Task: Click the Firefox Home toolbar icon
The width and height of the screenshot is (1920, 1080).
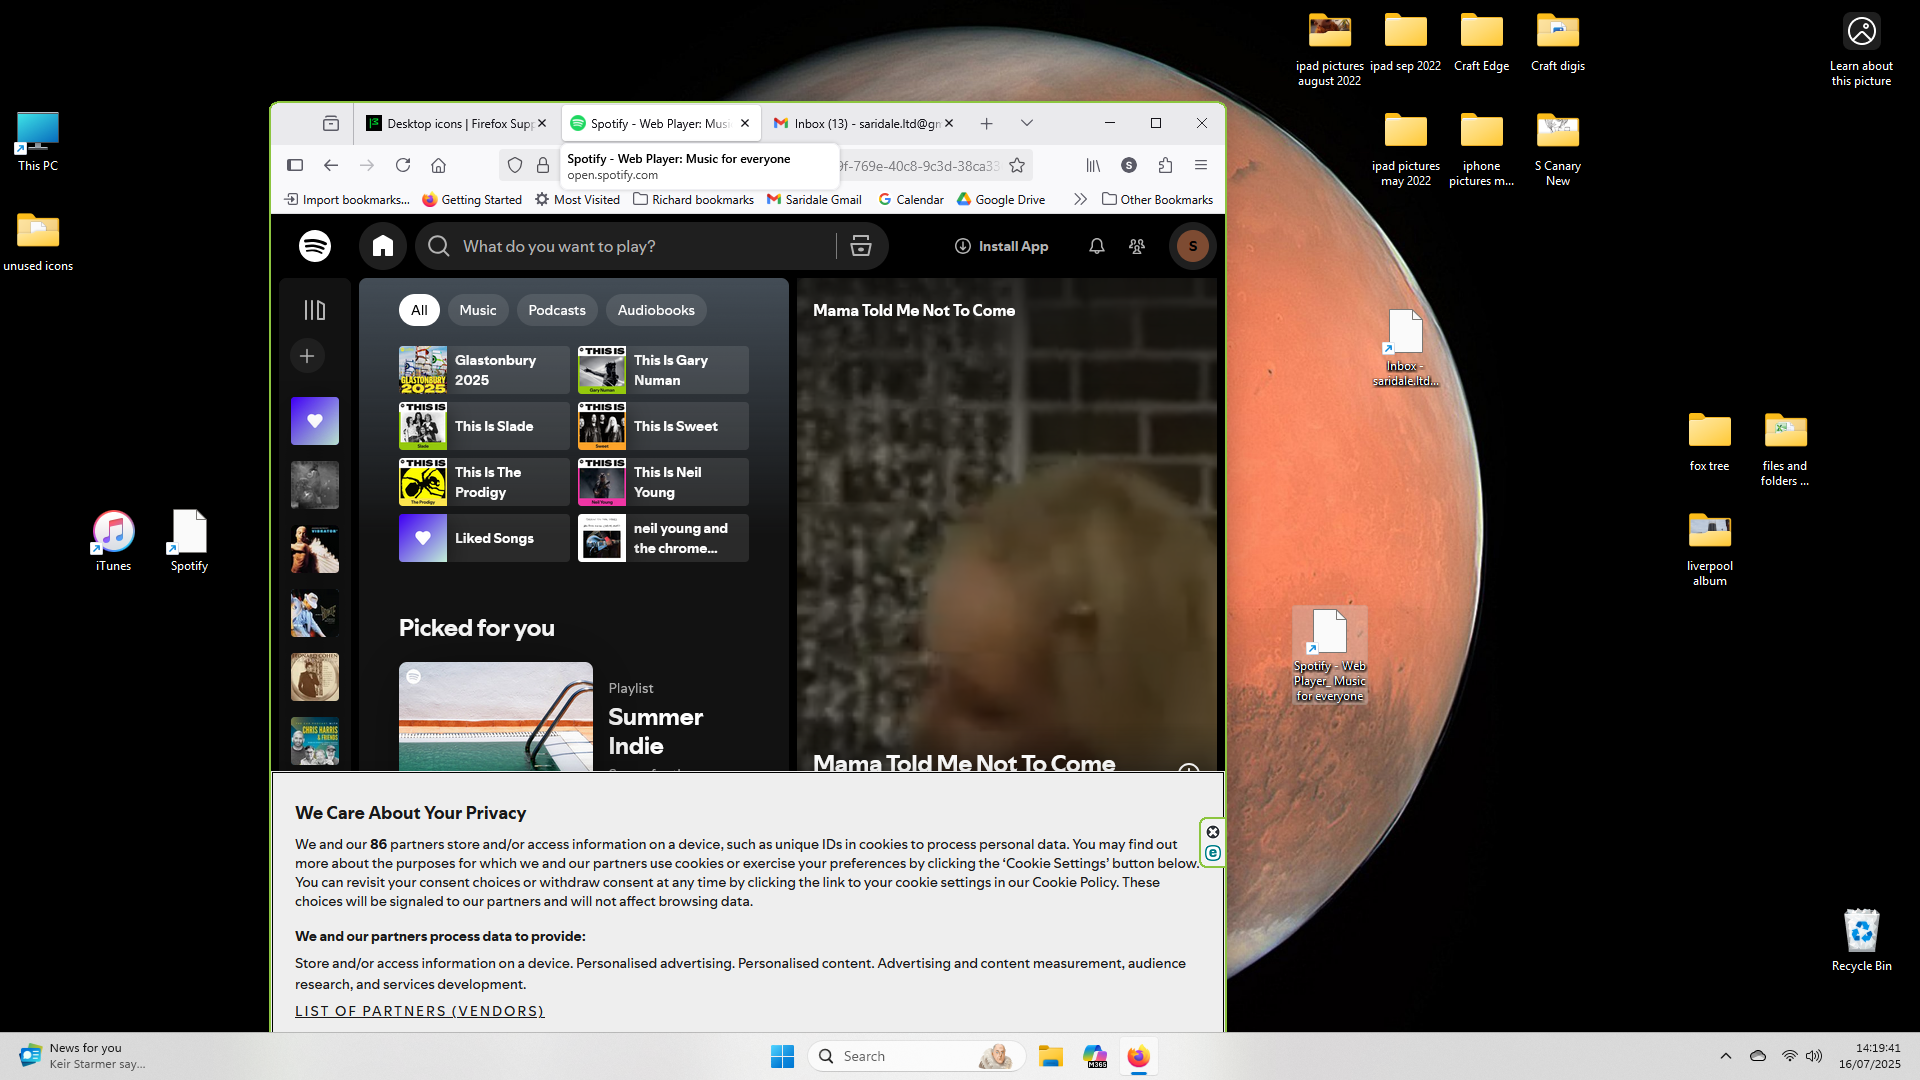Action: click(438, 165)
